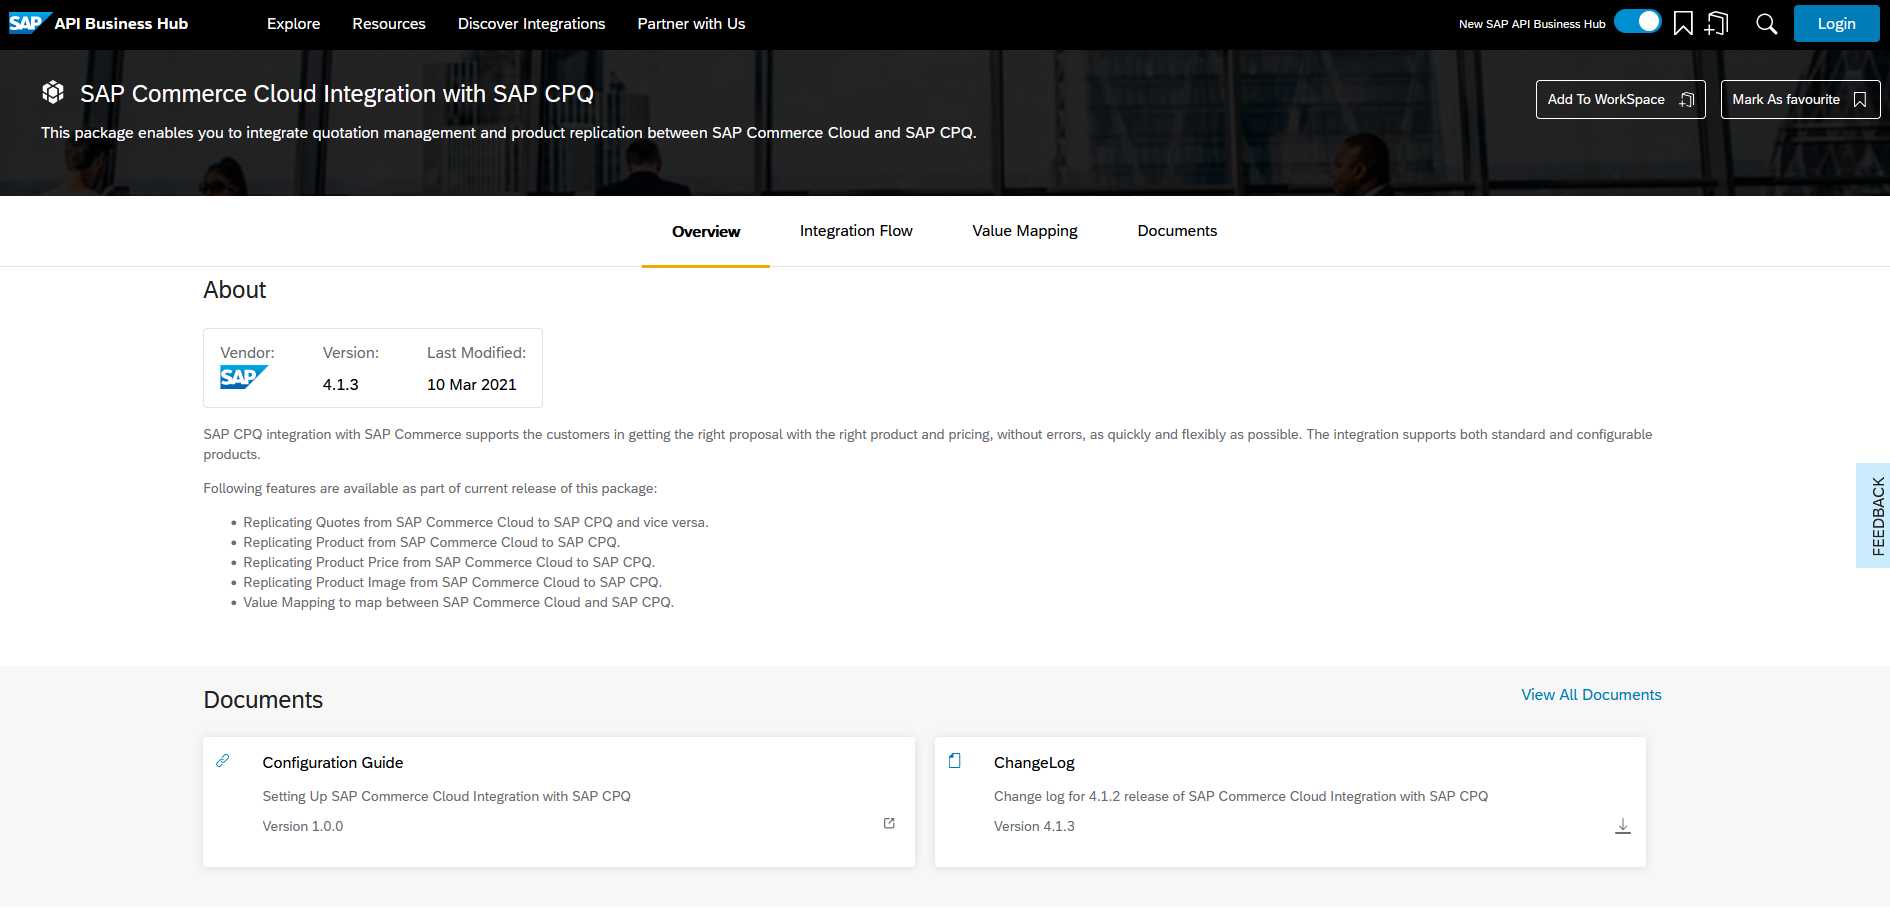Image resolution: width=1890 pixels, height=919 pixels.
Task: Open the View All Documents link
Action: [1591, 695]
